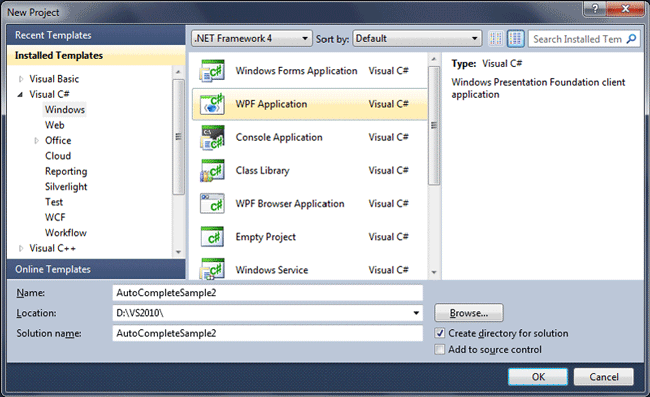Screen dimensions: 650x397
Task: Expand the Visual C++ tree node
Action: (21, 248)
